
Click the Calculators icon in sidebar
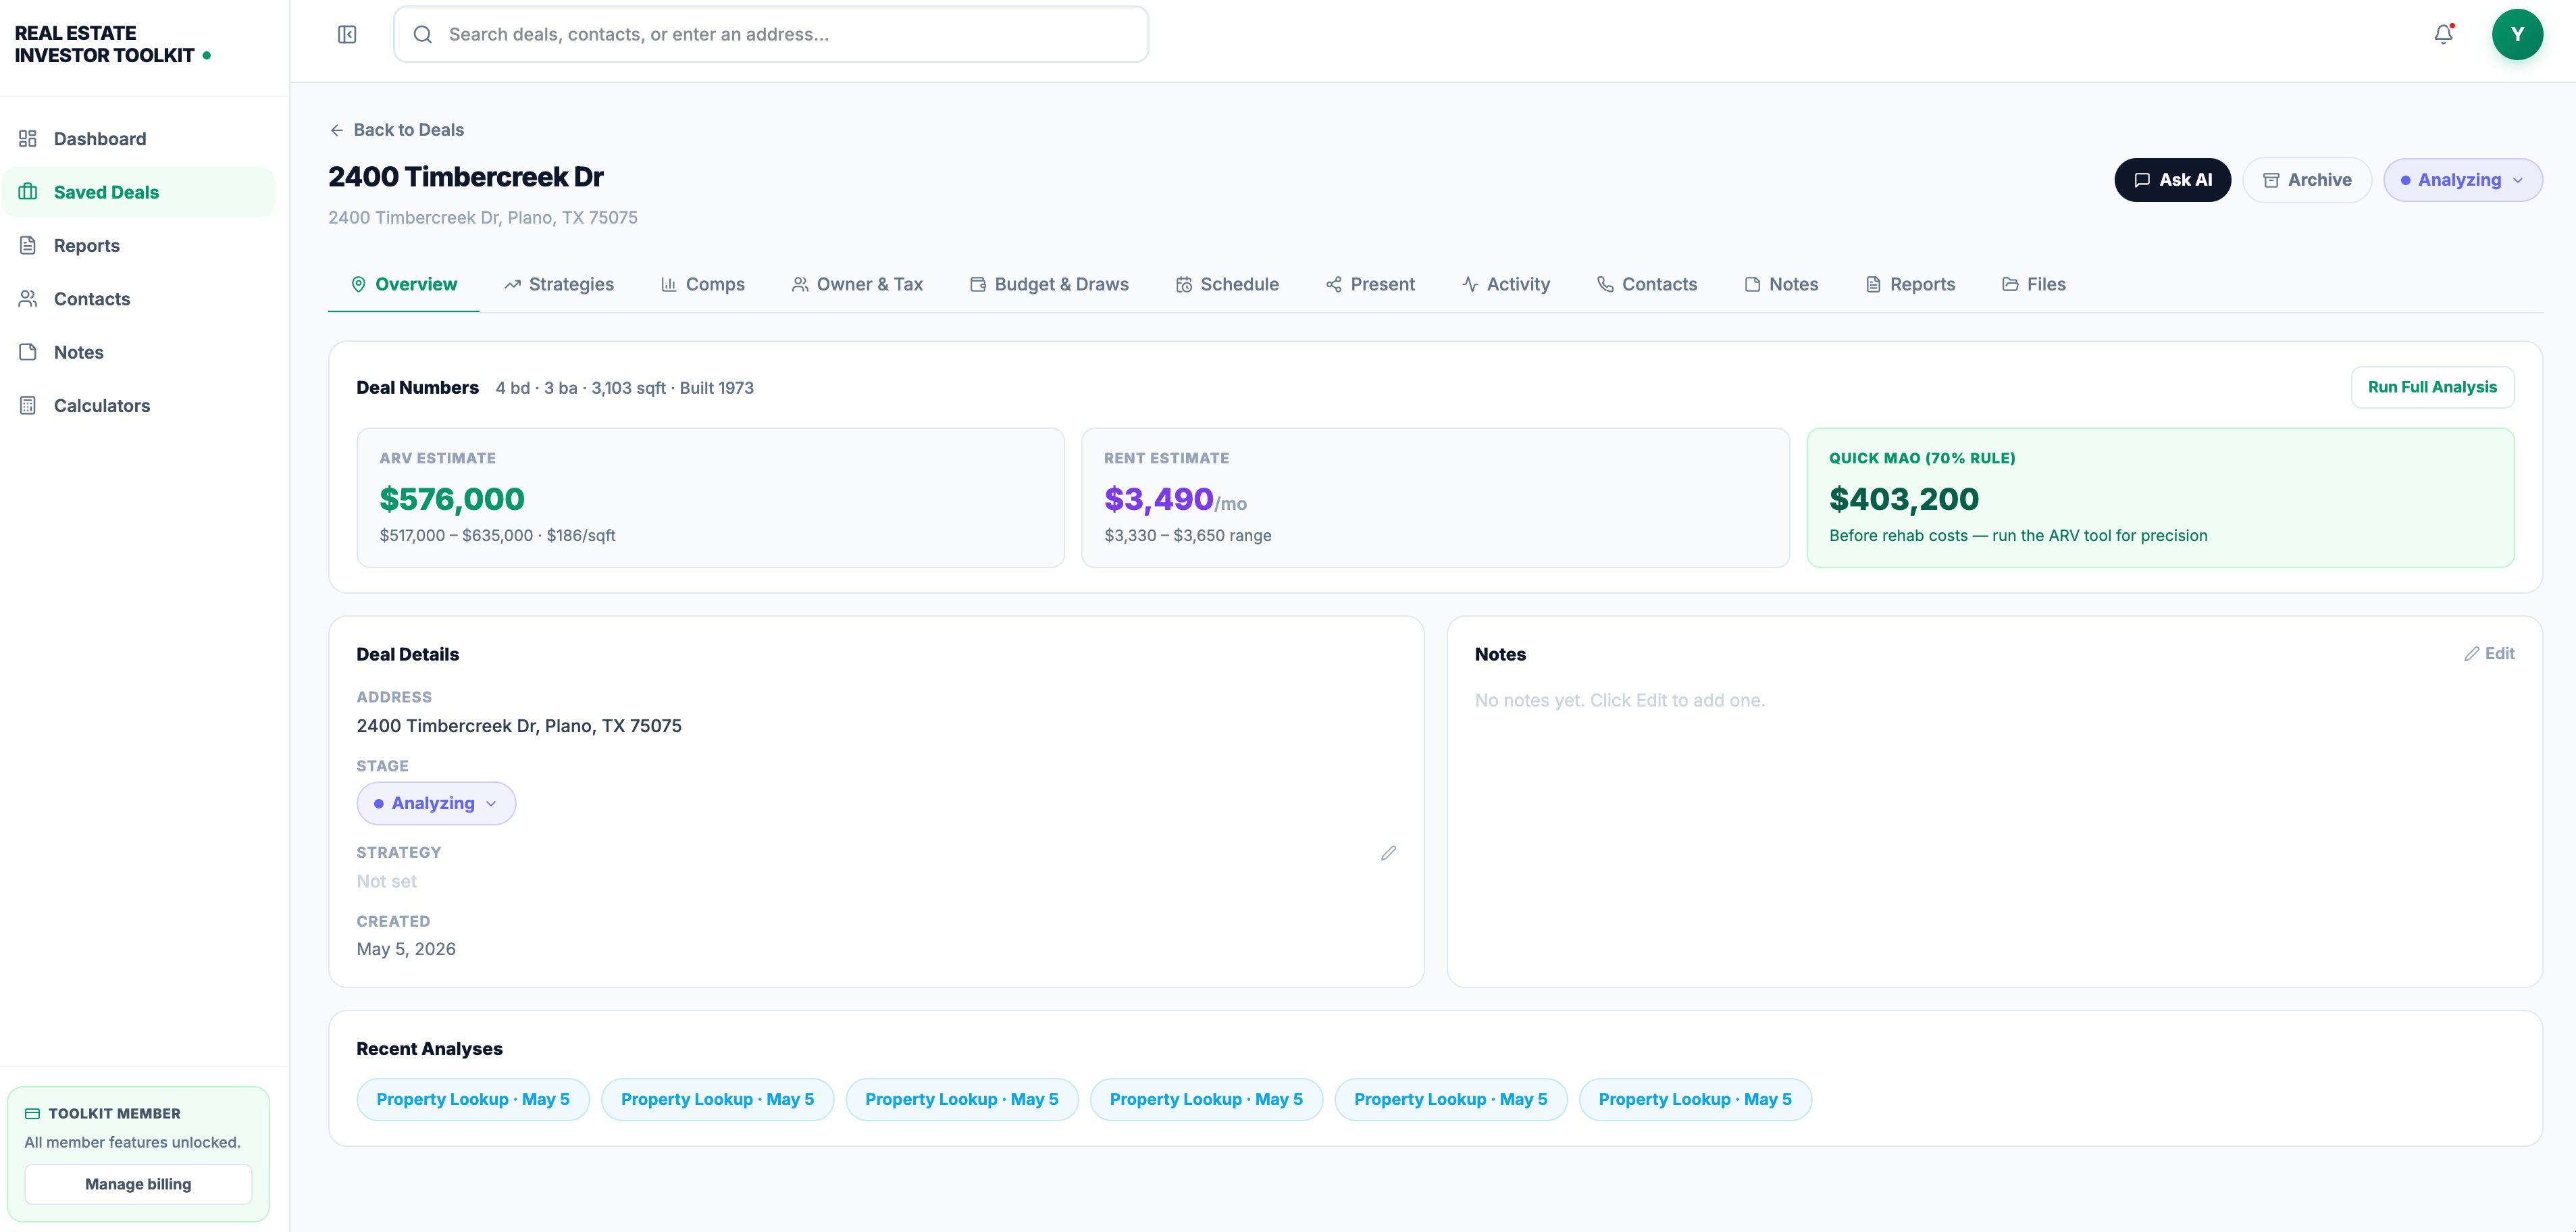coord(28,405)
